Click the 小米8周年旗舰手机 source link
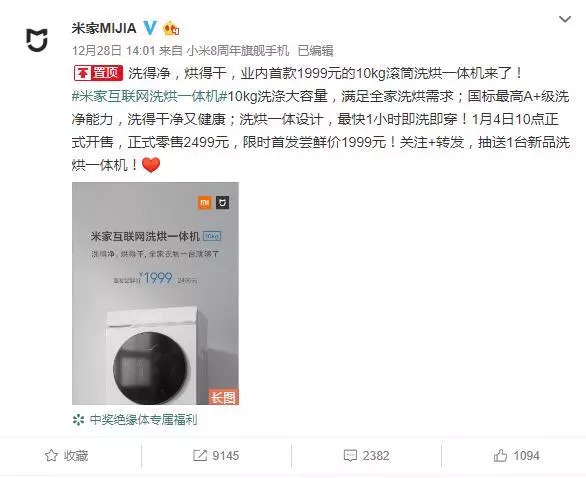586x478 pixels. click(238, 50)
